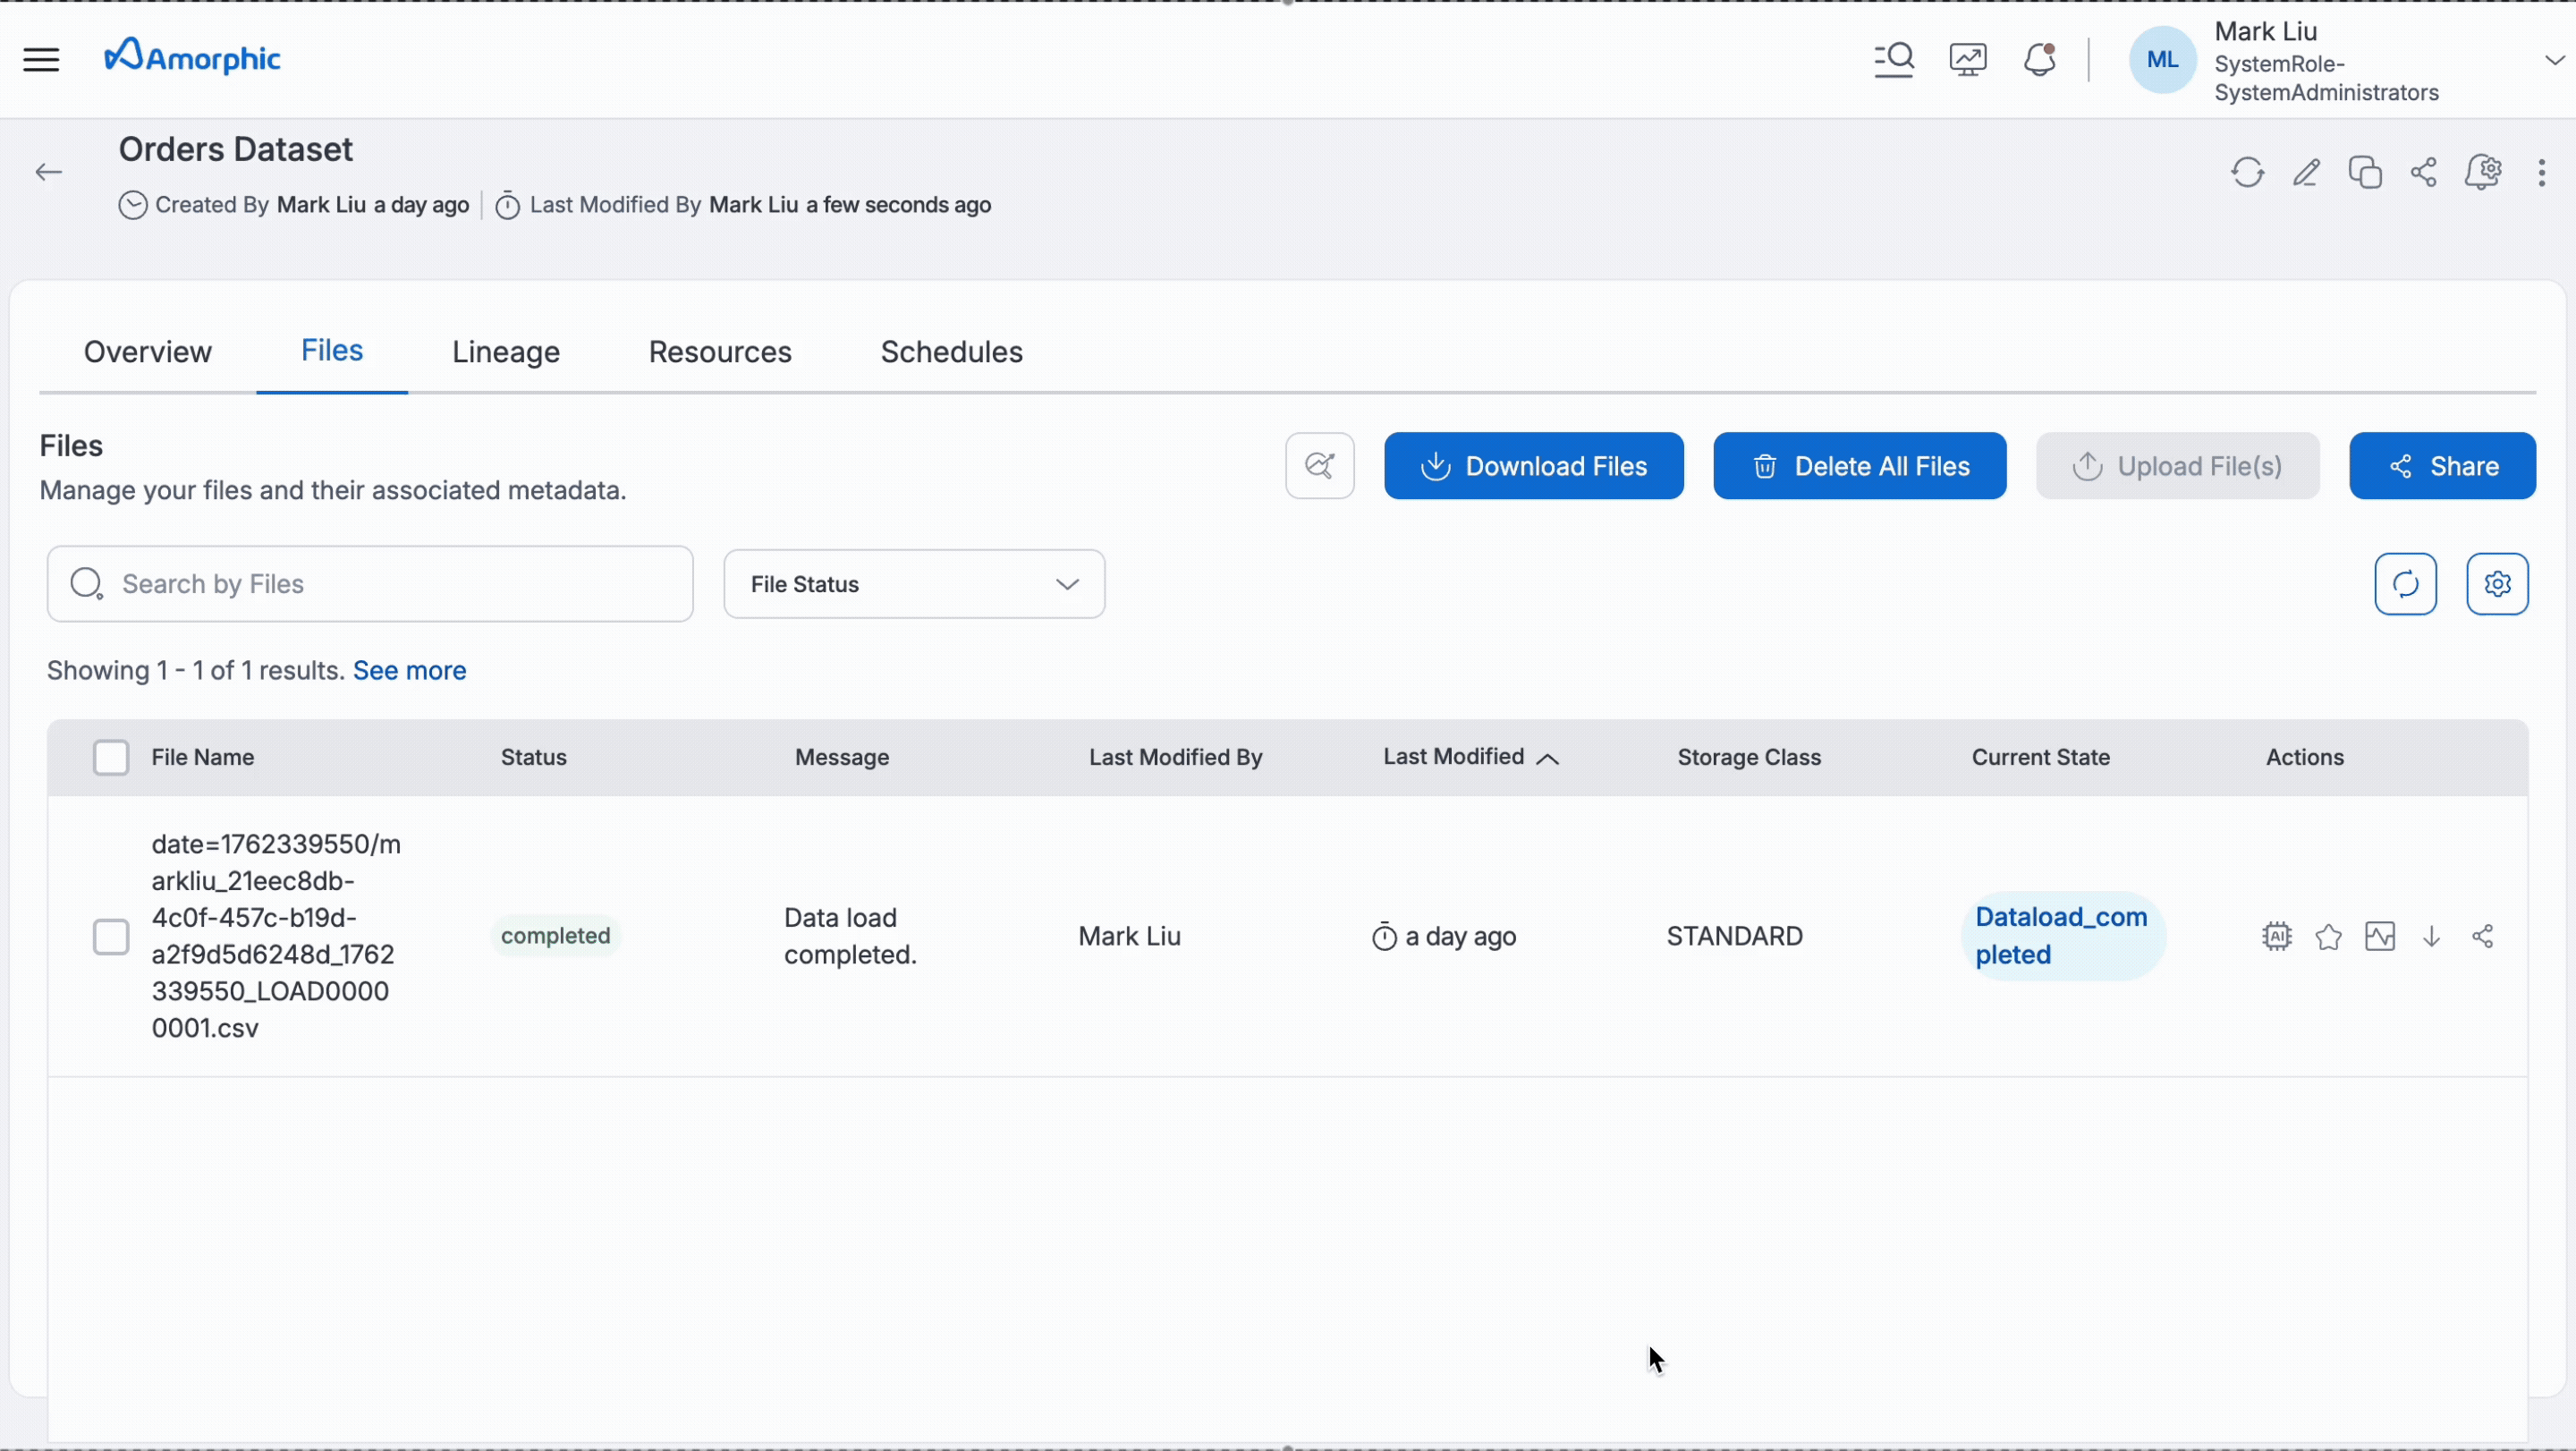This screenshot has width=2576, height=1451.
Task: Download the CSV file using the arrow icon
Action: 2432,936
